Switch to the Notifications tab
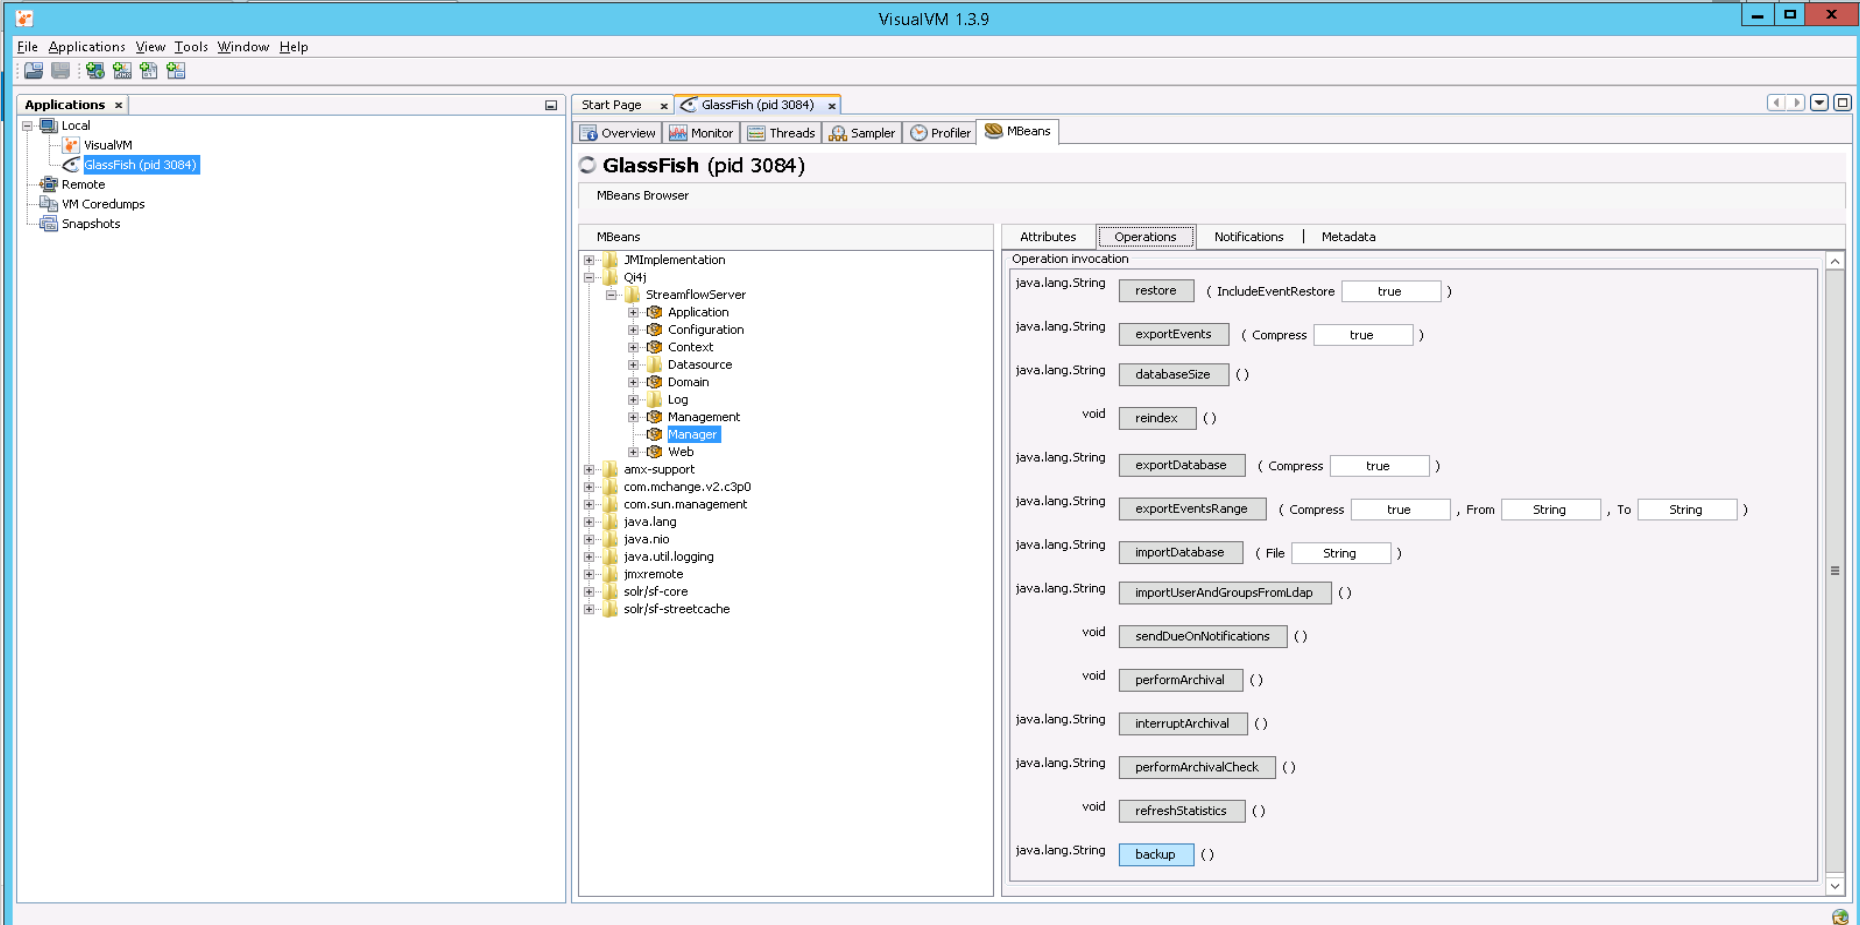 click(1248, 237)
